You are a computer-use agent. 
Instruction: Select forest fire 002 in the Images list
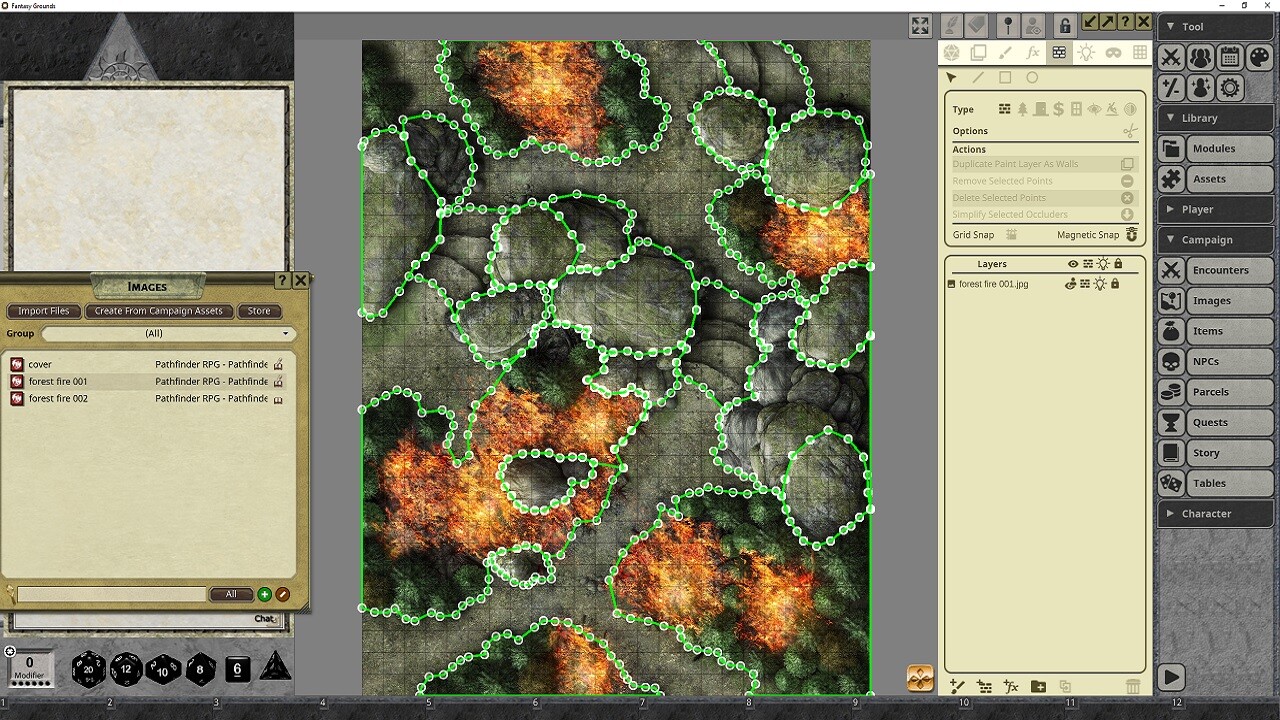pyautogui.click(x=58, y=398)
